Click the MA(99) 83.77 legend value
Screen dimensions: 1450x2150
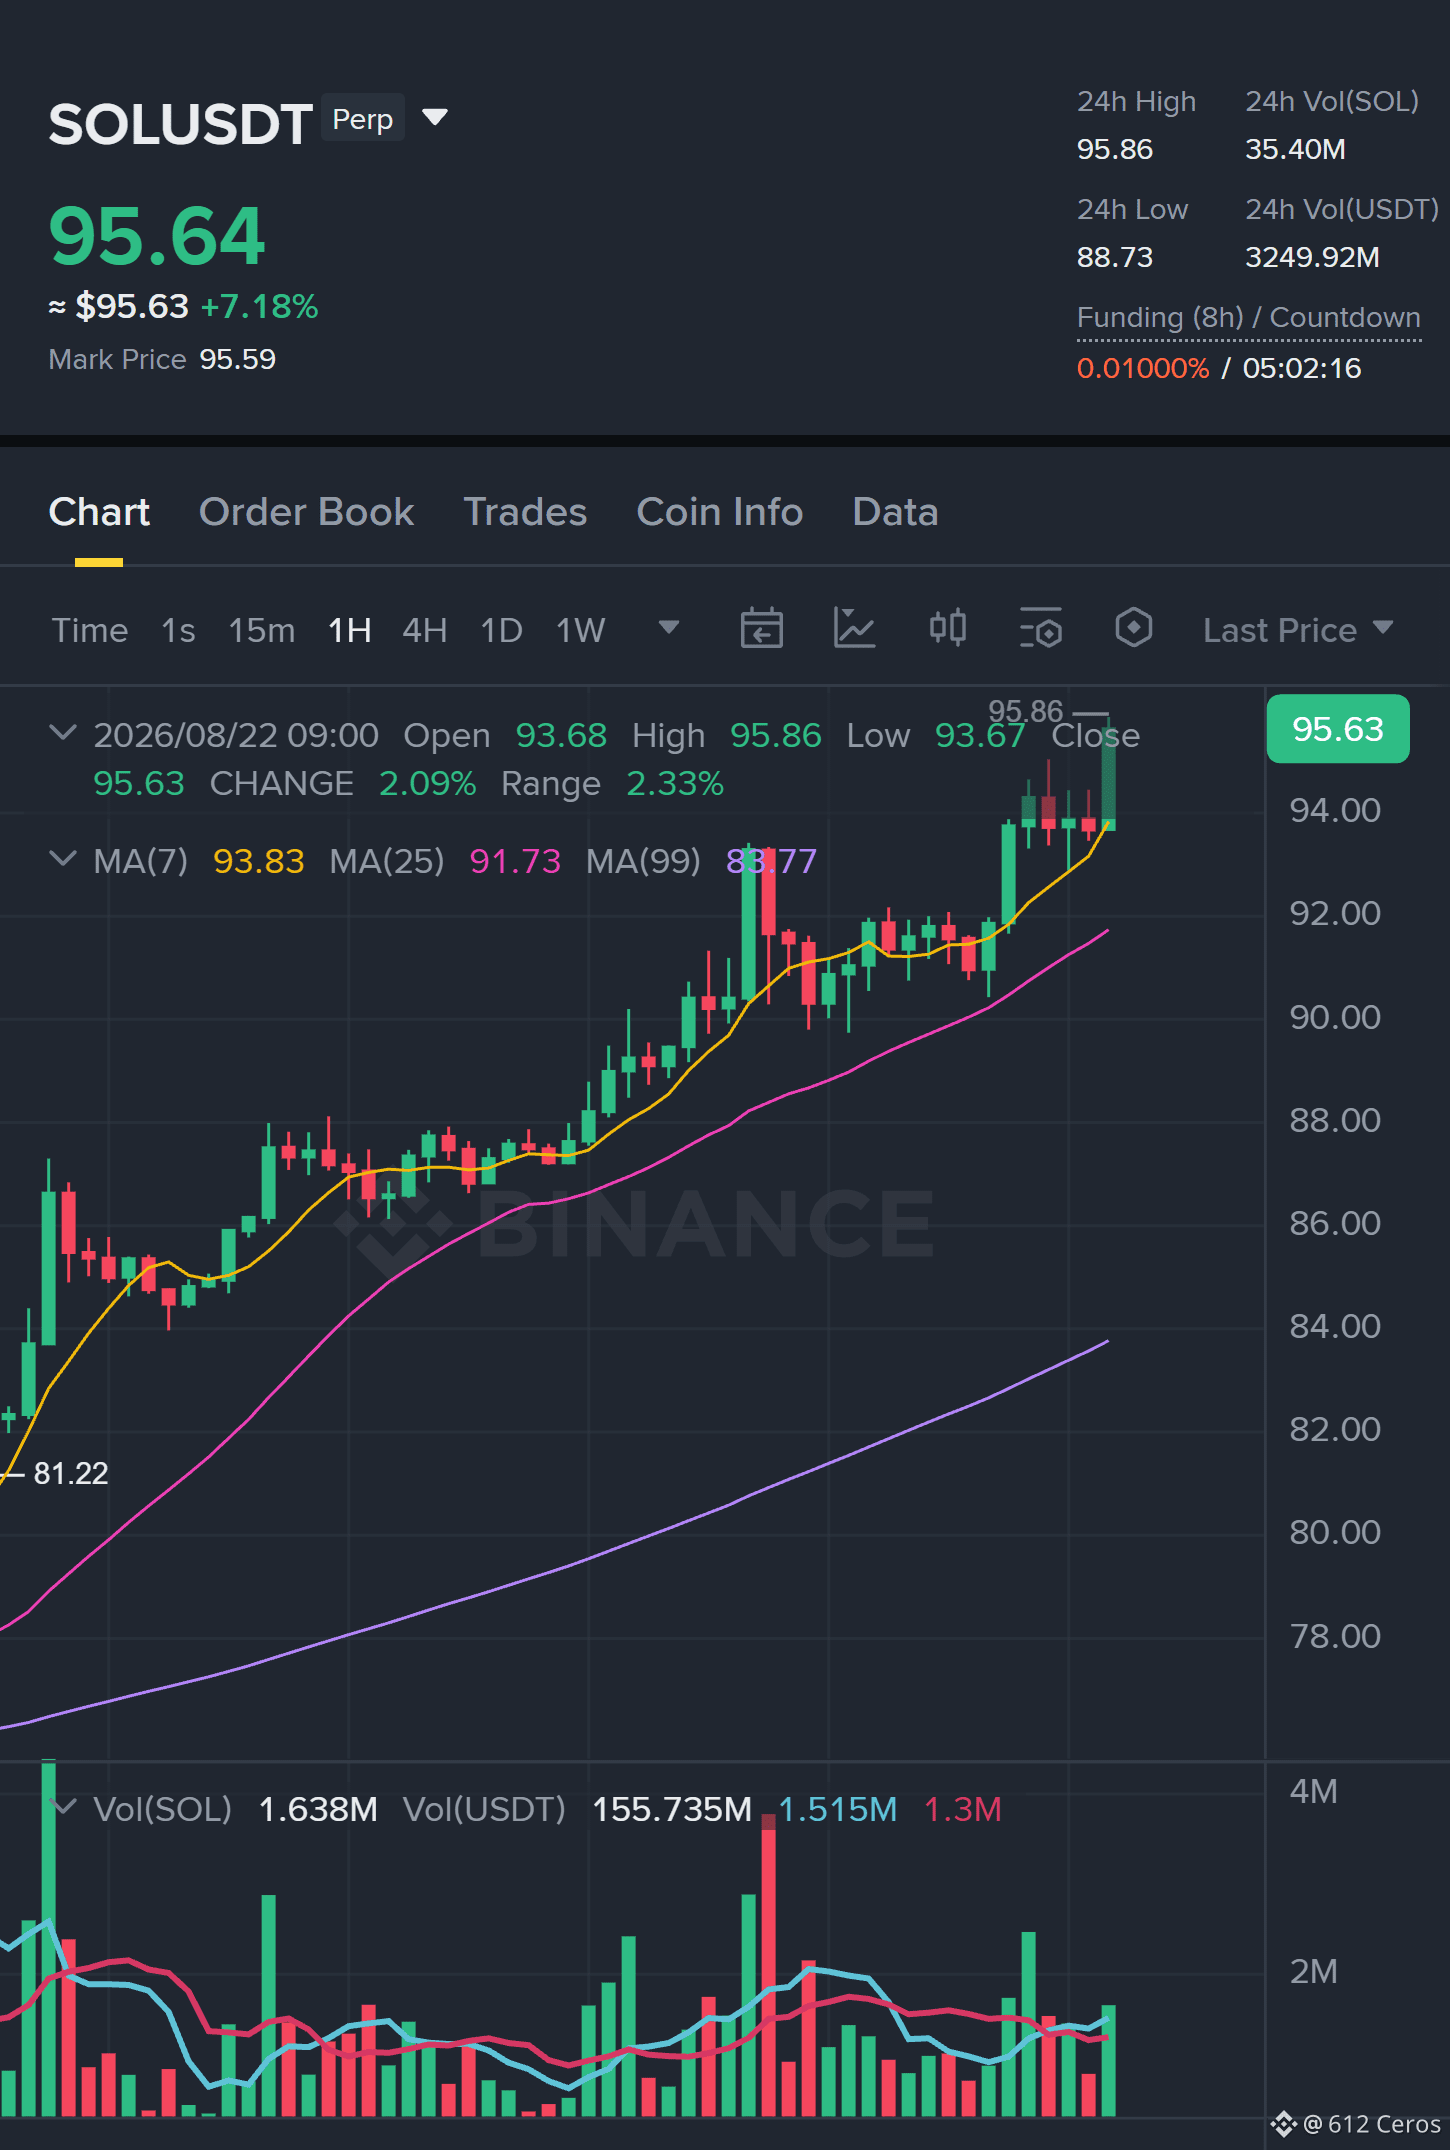pos(771,861)
